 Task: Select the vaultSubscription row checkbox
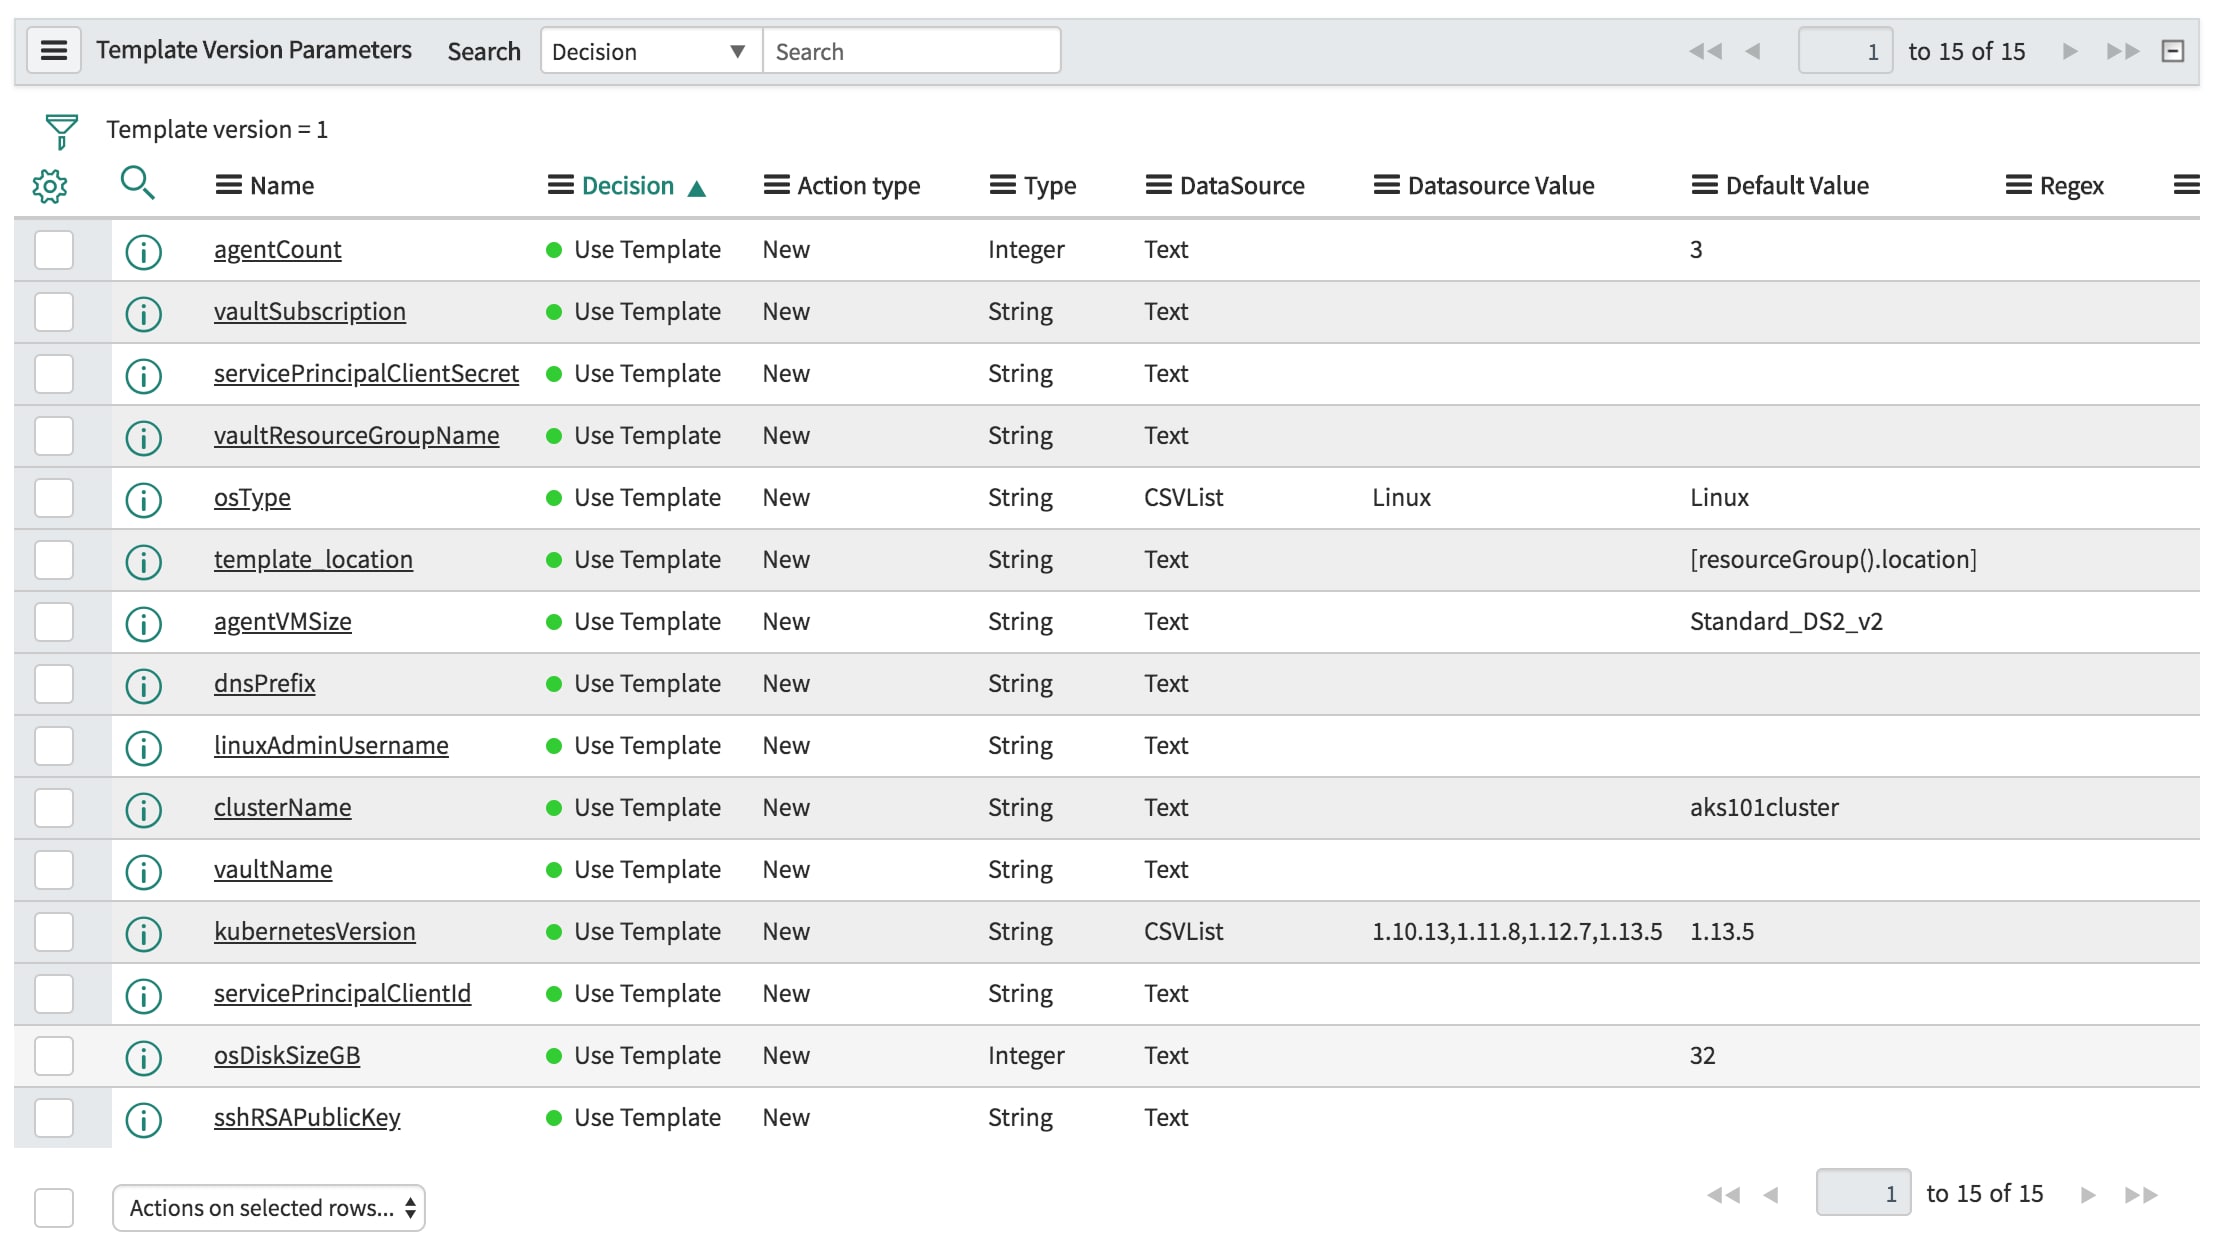point(54,312)
